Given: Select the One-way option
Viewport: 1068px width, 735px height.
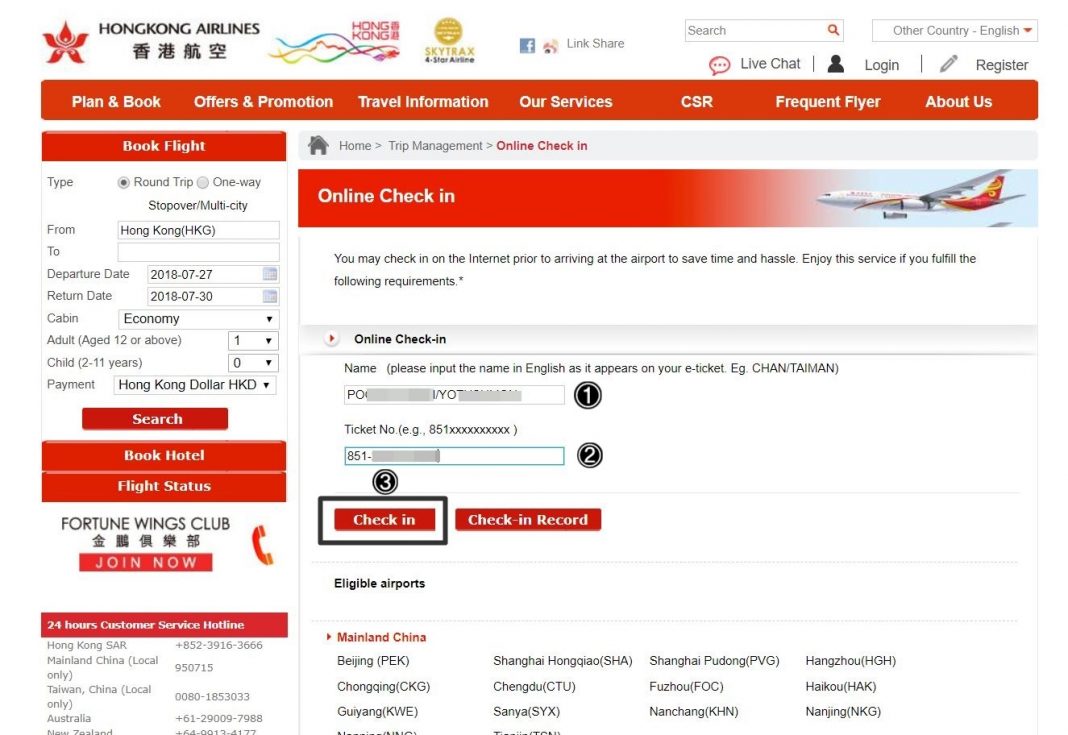Looking at the screenshot, I should tap(203, 183).
